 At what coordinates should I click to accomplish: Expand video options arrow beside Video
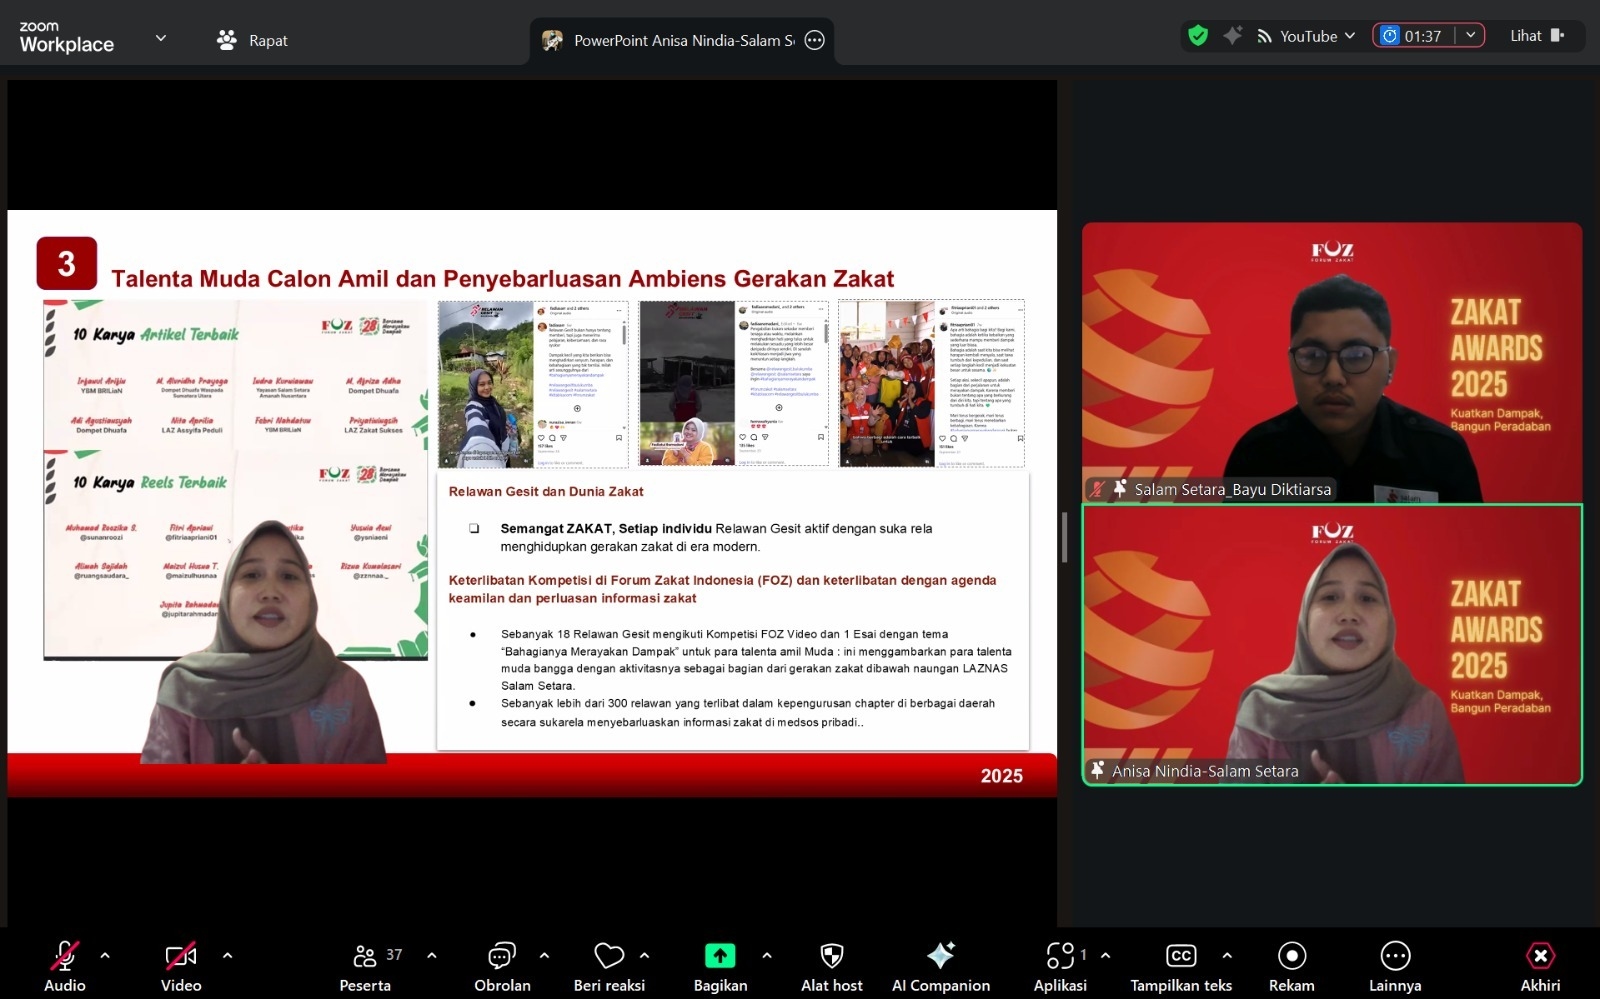click(227, 956)
